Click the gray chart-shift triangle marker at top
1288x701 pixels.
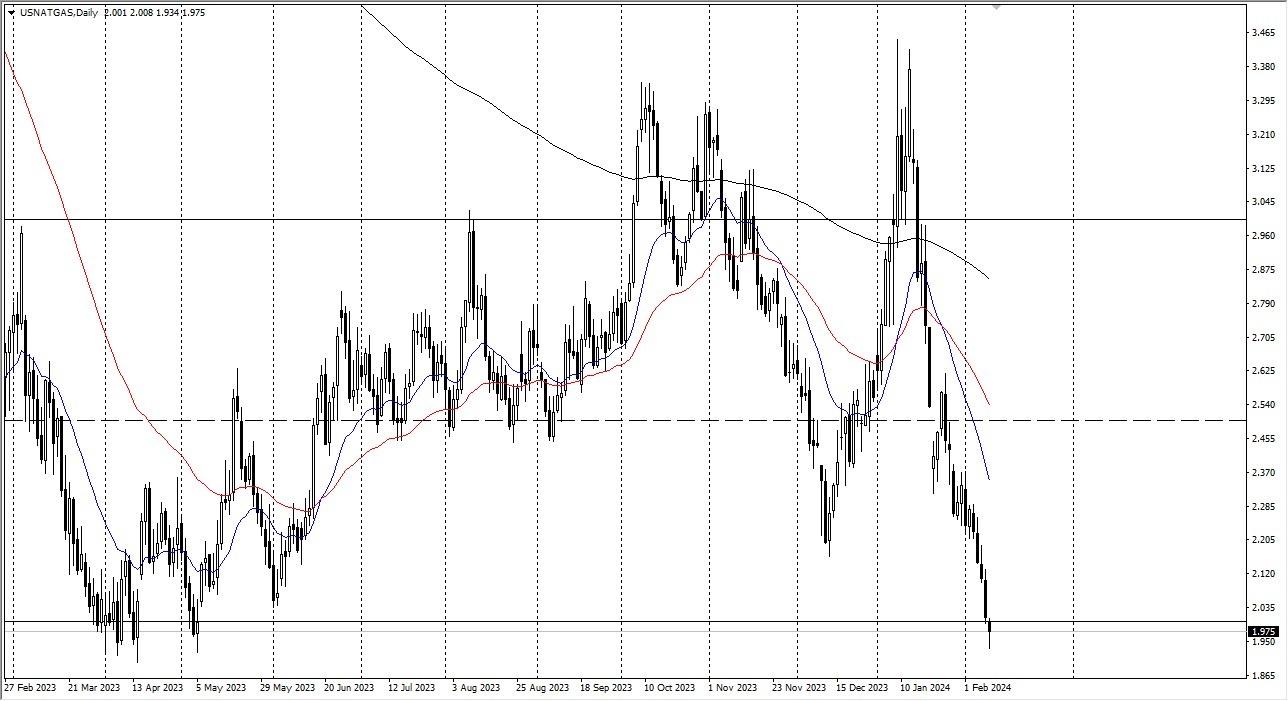coord(995,8)
